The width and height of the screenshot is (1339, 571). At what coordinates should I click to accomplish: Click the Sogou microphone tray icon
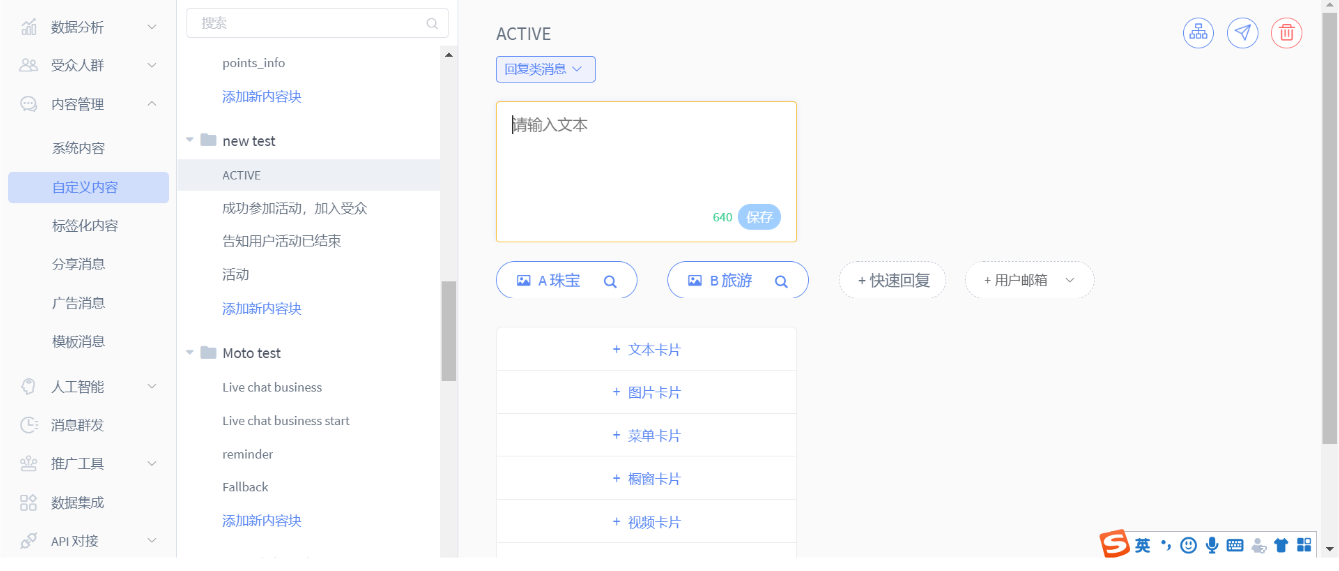pos(1212,545)
